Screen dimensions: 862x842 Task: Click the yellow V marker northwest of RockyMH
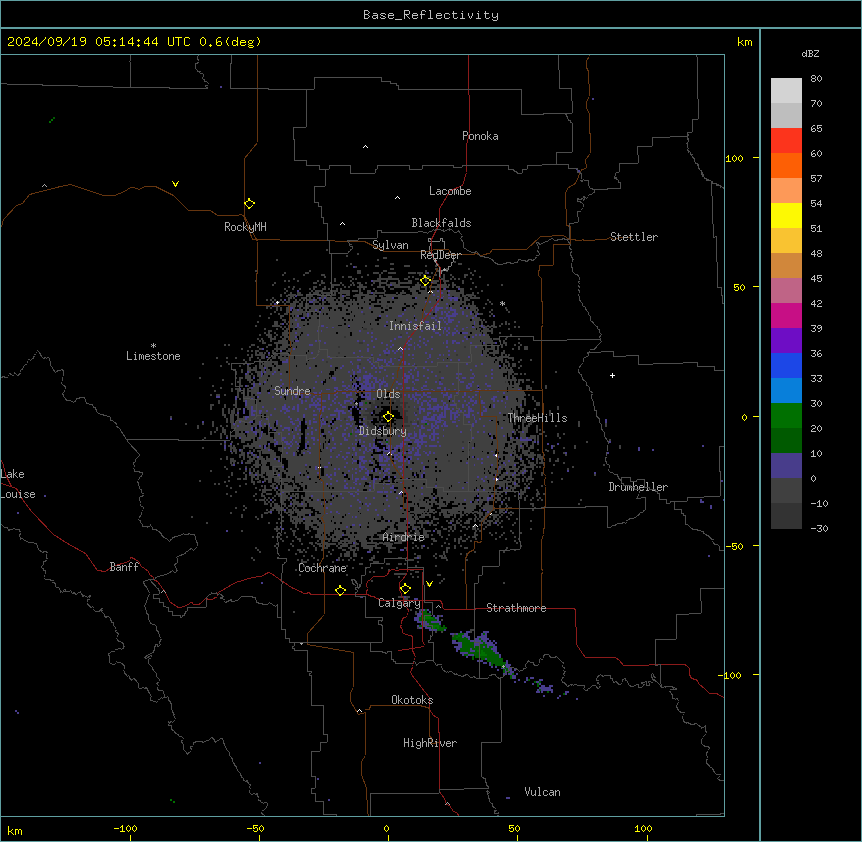(x=175, y=184)
